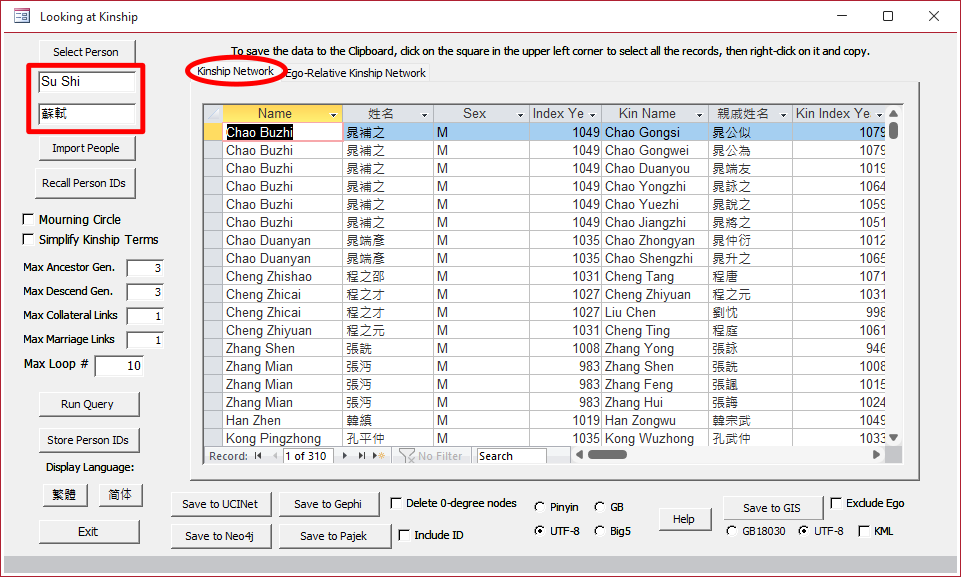This screenshot has height=577, width=961.
Task: Expand the Sex column dropdown arrow
Action: pos(521,115)
